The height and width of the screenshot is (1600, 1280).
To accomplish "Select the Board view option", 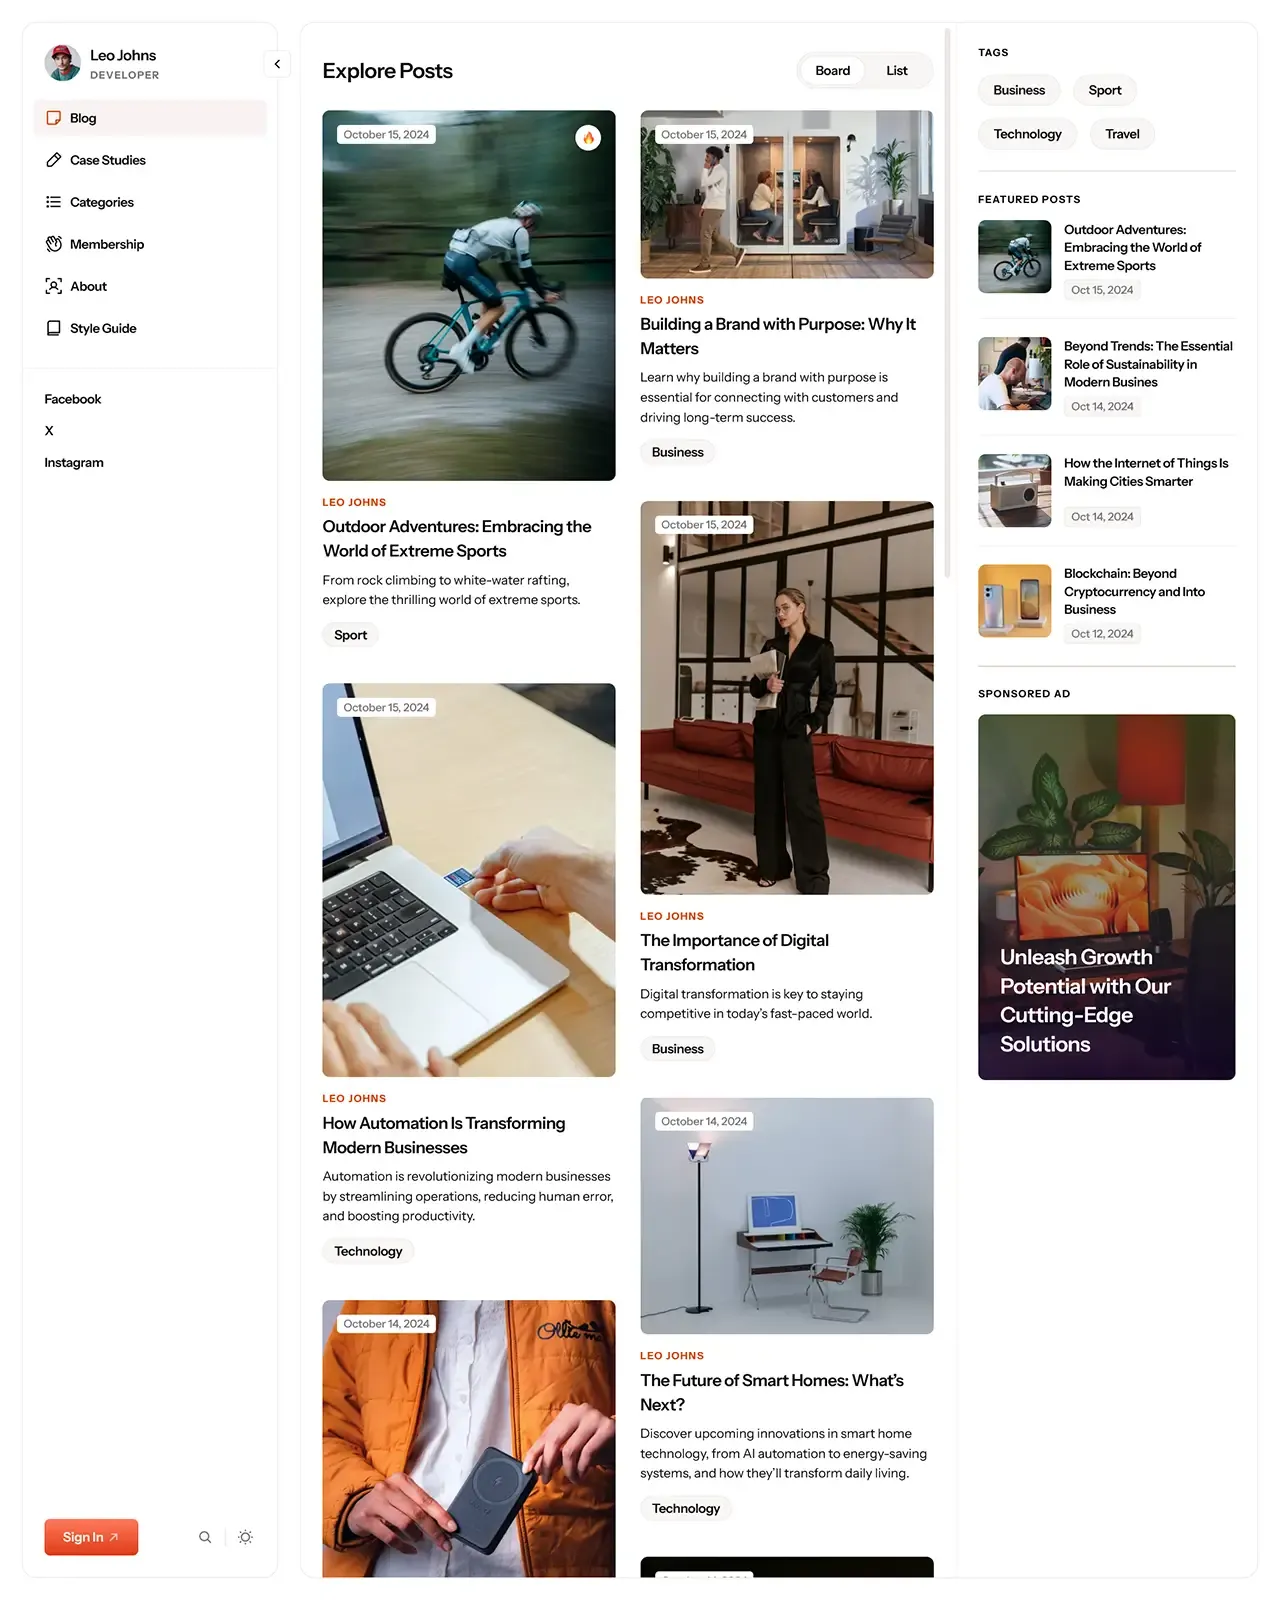I will (x=832, y=71).
